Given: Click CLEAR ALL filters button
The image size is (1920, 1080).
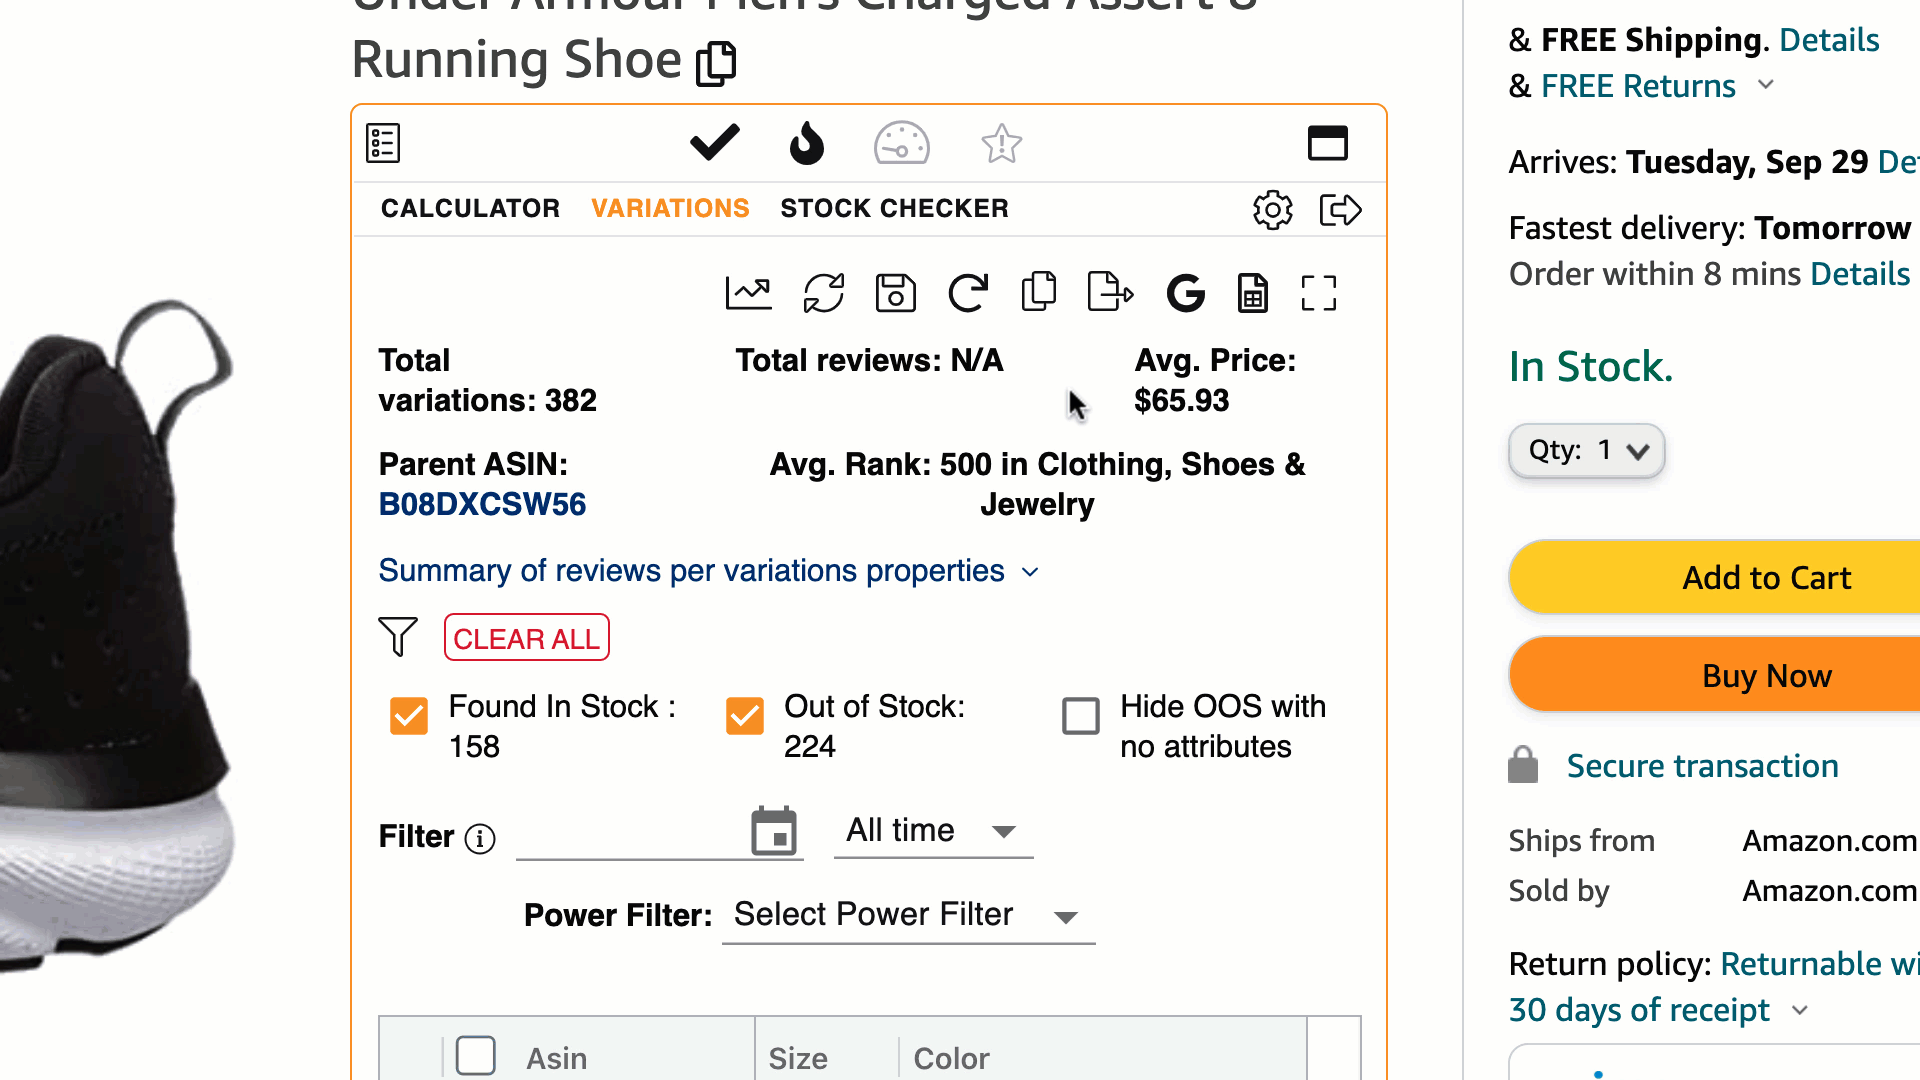Looking at the screenshot, I should (527, 638).
